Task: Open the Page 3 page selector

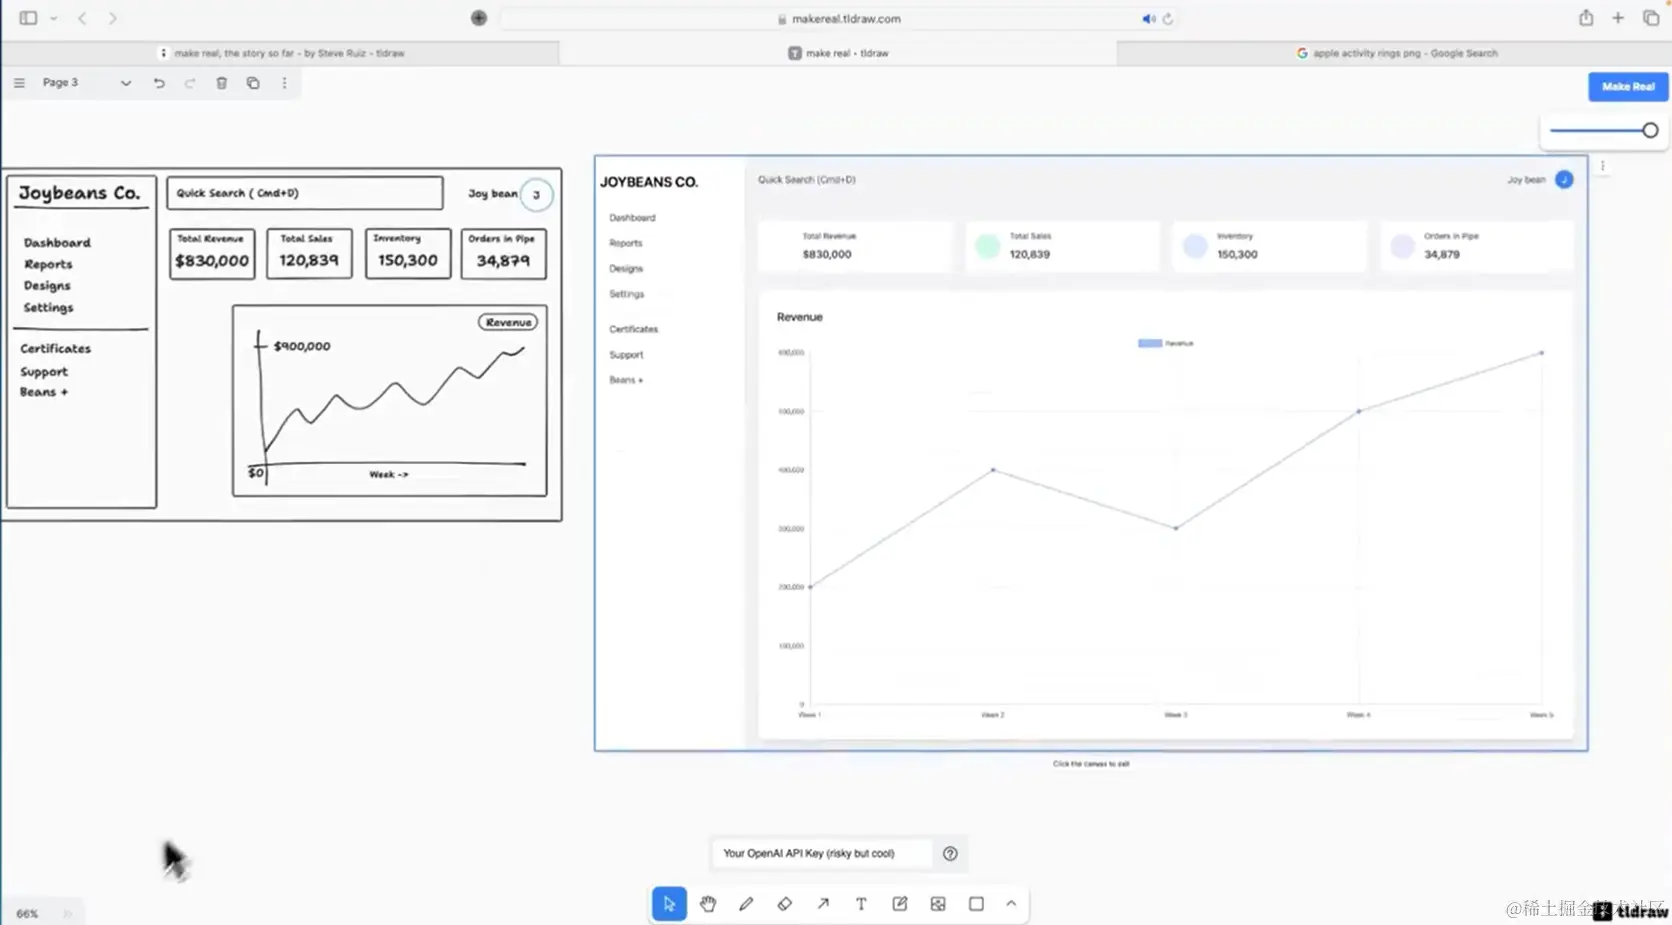Action: (86, 83)
